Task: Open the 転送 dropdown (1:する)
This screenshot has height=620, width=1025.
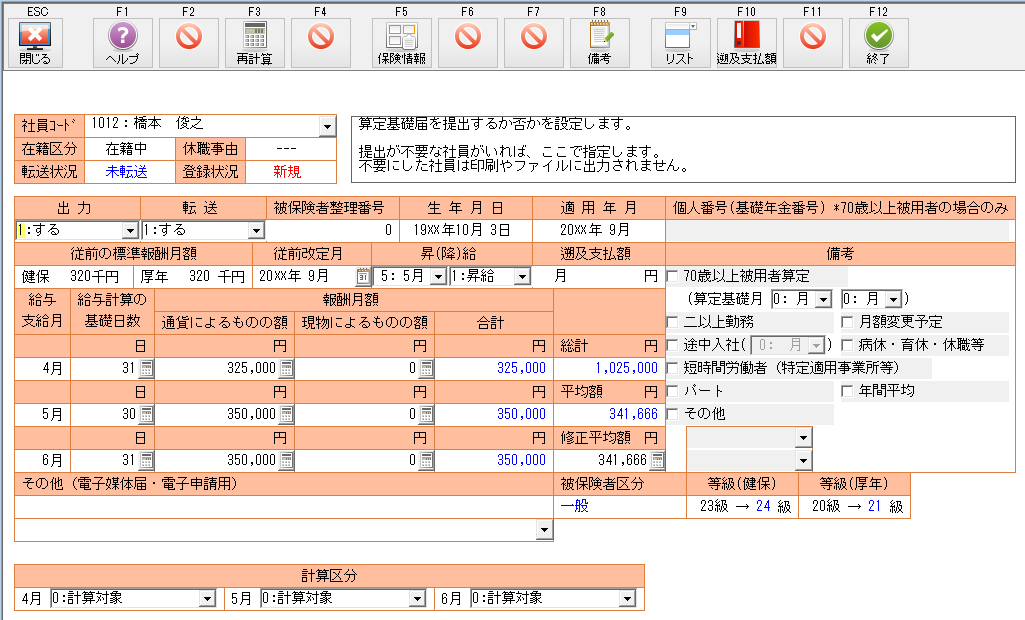Action: tap(256, 230)
